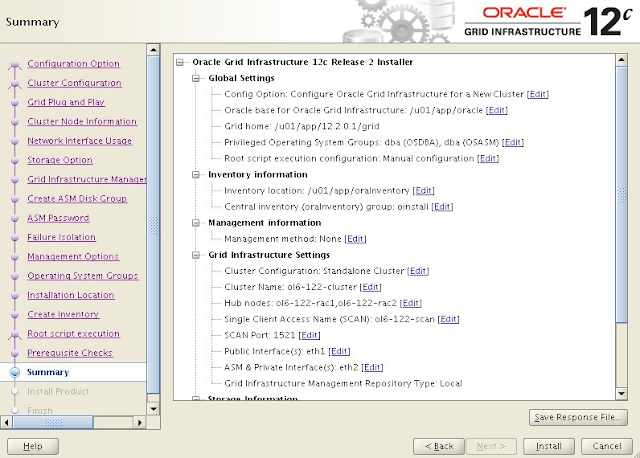Viewport: 640px width, 458px height.
Task: Click the summary tree vertical scrollbar thumb
Action: click(x=621, y=195)
